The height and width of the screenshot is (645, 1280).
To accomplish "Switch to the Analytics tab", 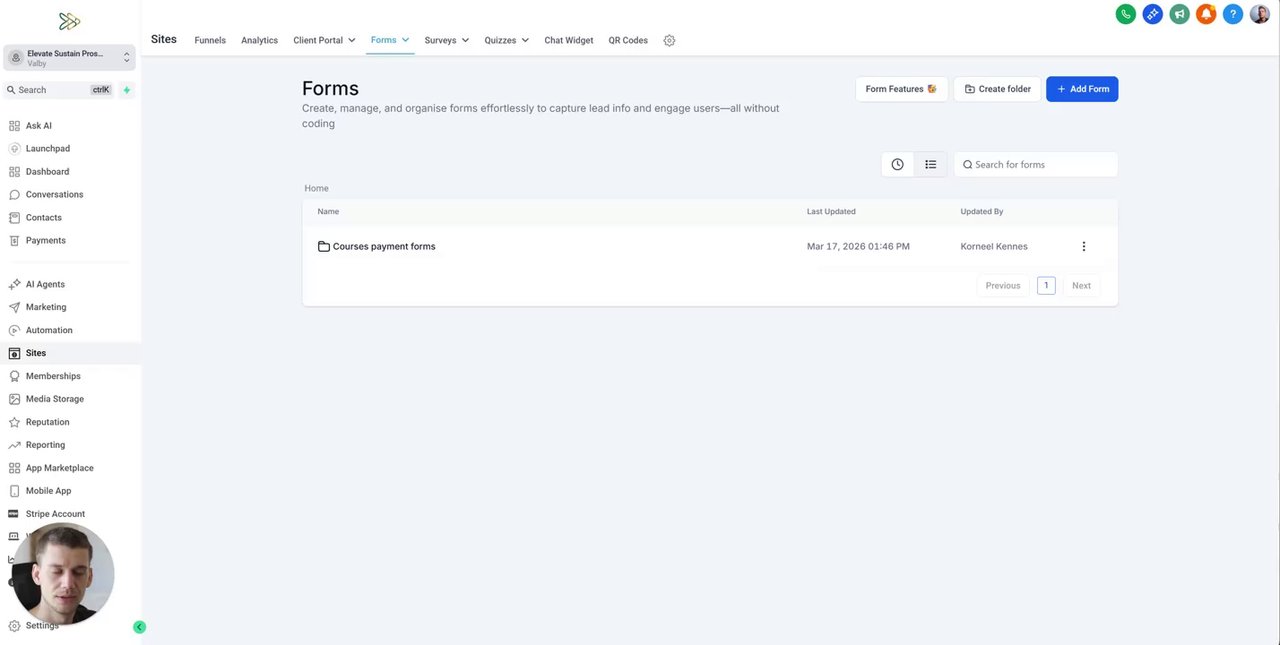I will 259,40.
